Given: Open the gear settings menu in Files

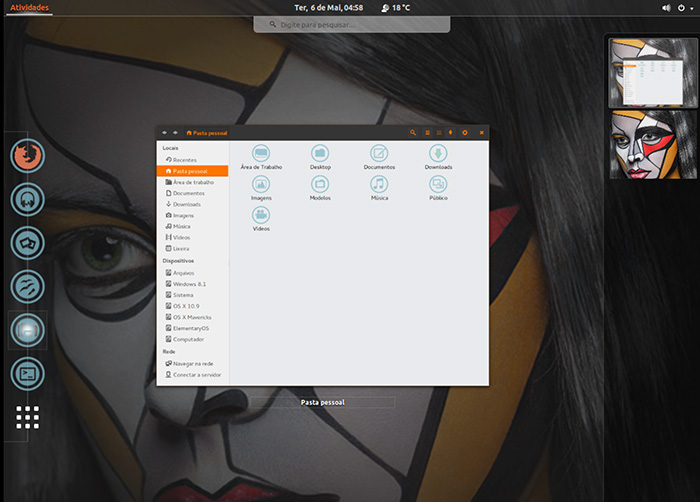Looking at the screenshot, I should 465,133.
